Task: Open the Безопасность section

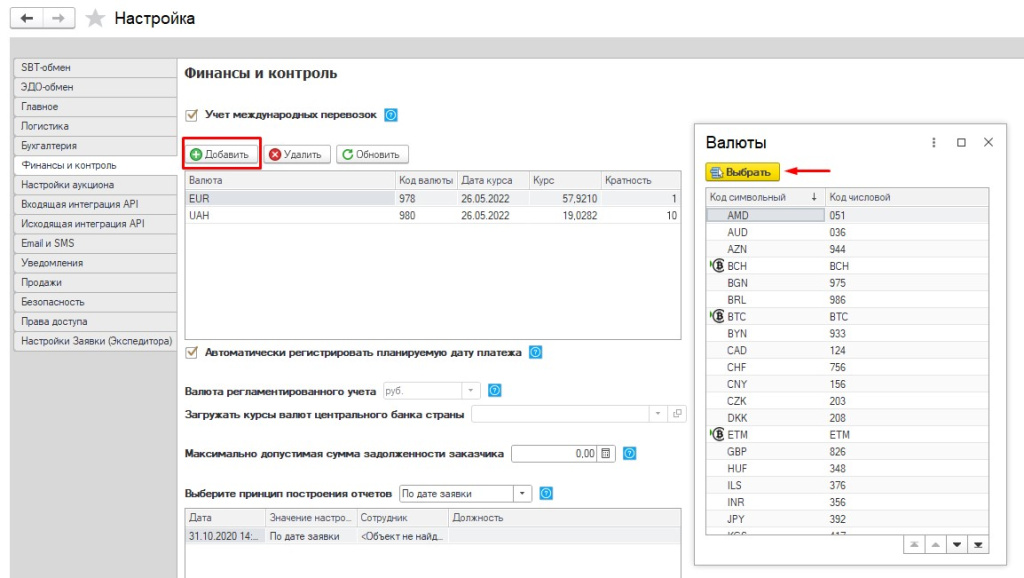Action: click(x=95, y=302)
